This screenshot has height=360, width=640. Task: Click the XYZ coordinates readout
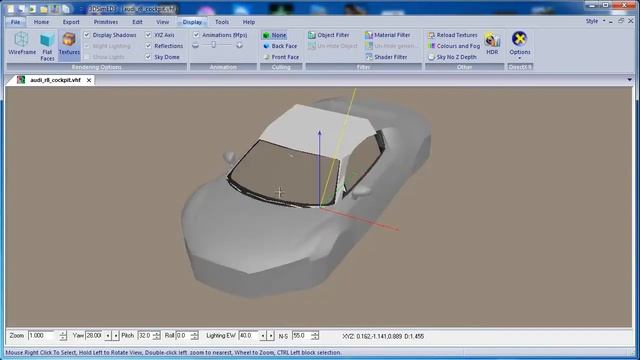coord(383,336)
